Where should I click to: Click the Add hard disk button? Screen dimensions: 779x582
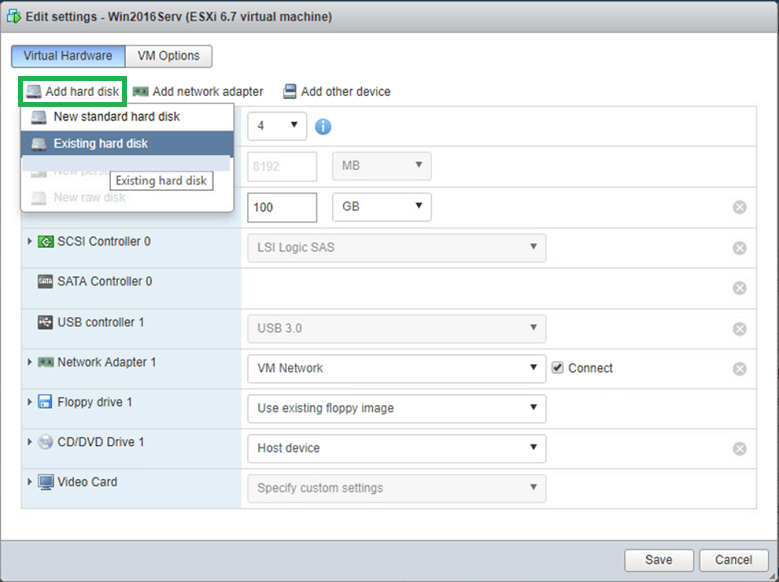[73, 91]
